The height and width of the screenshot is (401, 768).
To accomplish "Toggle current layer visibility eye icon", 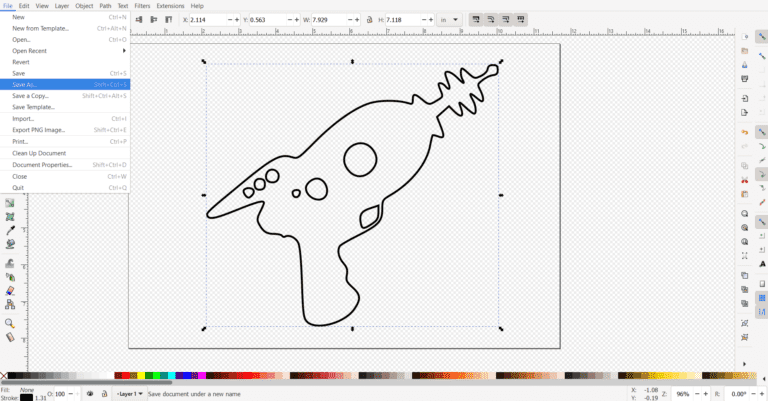I will click(90, 394).
